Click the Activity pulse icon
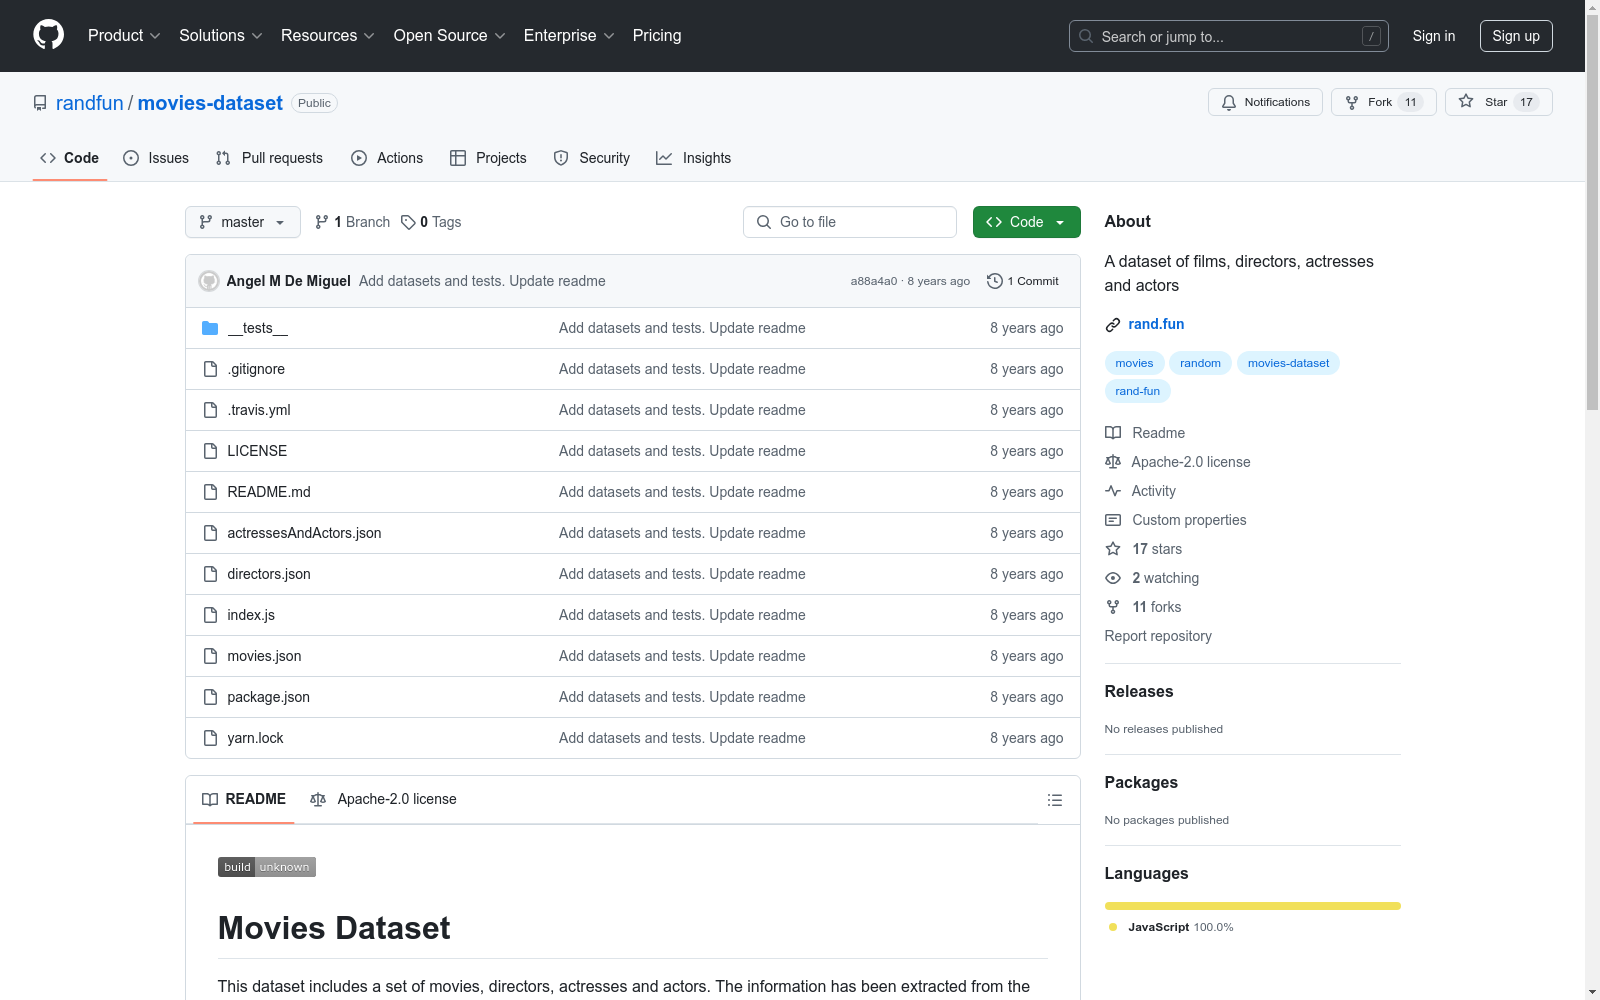This screenshot has width=1600, height=1000. [x=1113, y=491]
